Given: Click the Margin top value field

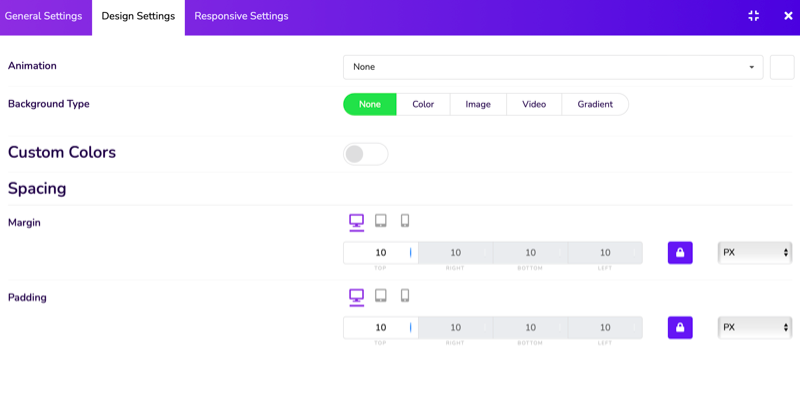Looking at the screenshot, I should click(x=381, y=253).
